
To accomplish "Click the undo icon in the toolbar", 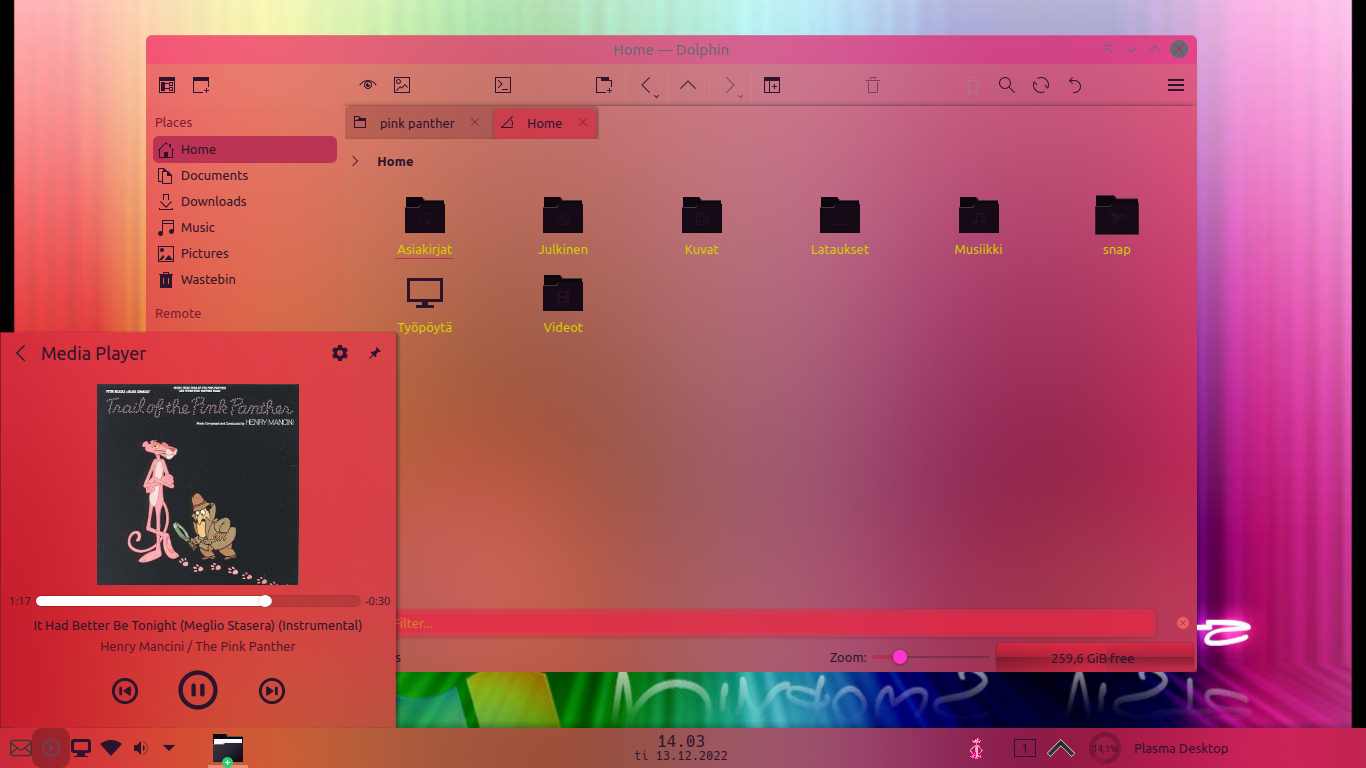I will coord(1074,85).
